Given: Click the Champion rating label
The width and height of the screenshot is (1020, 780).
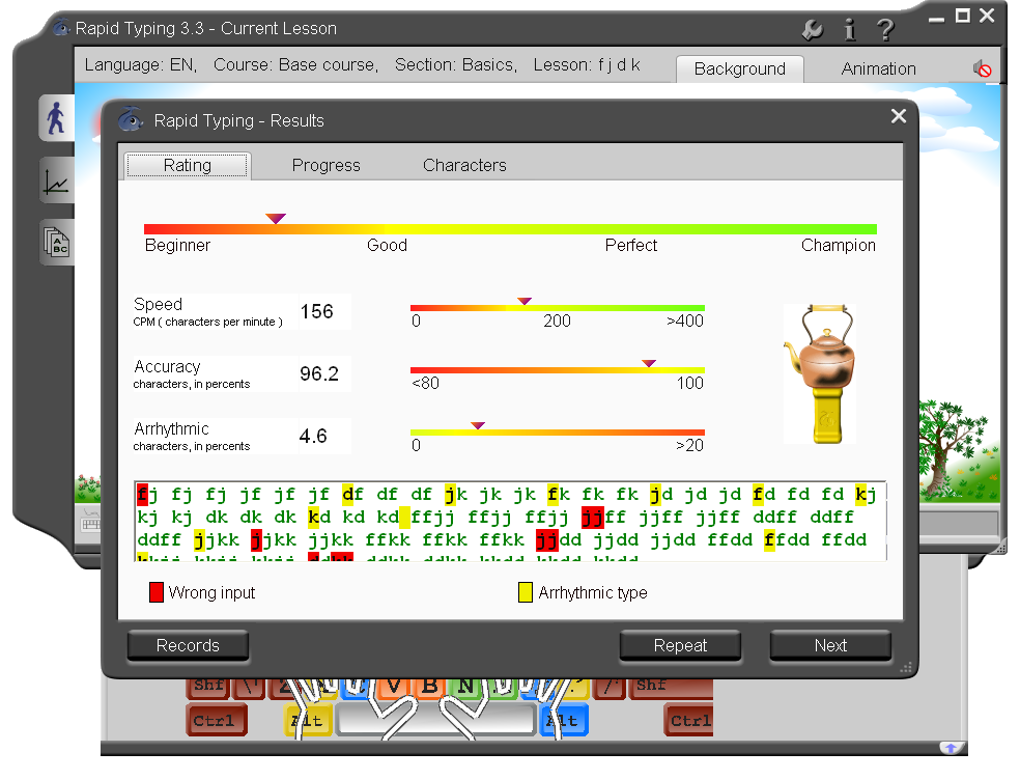Looking at the screenshot, I should pos(838,245).
